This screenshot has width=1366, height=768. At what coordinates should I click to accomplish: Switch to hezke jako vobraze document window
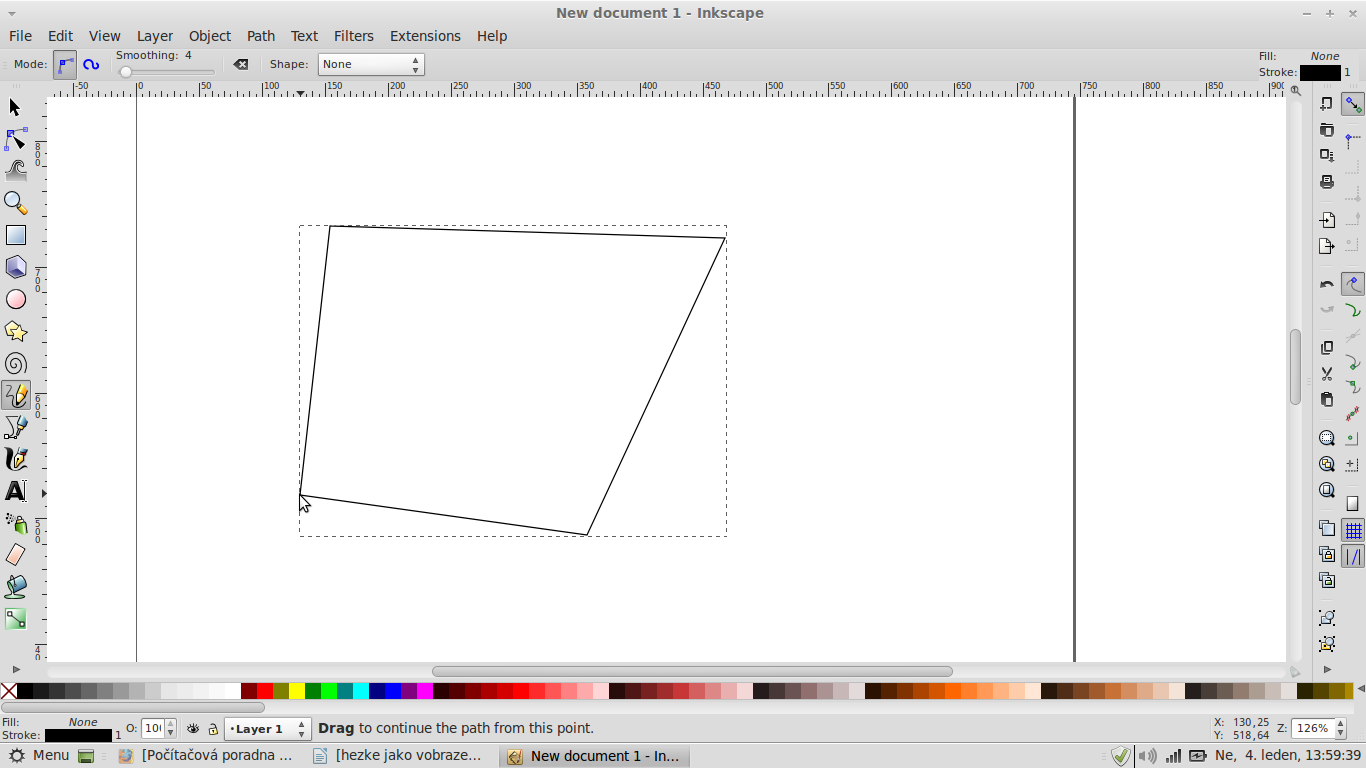[x=400, y=756]
